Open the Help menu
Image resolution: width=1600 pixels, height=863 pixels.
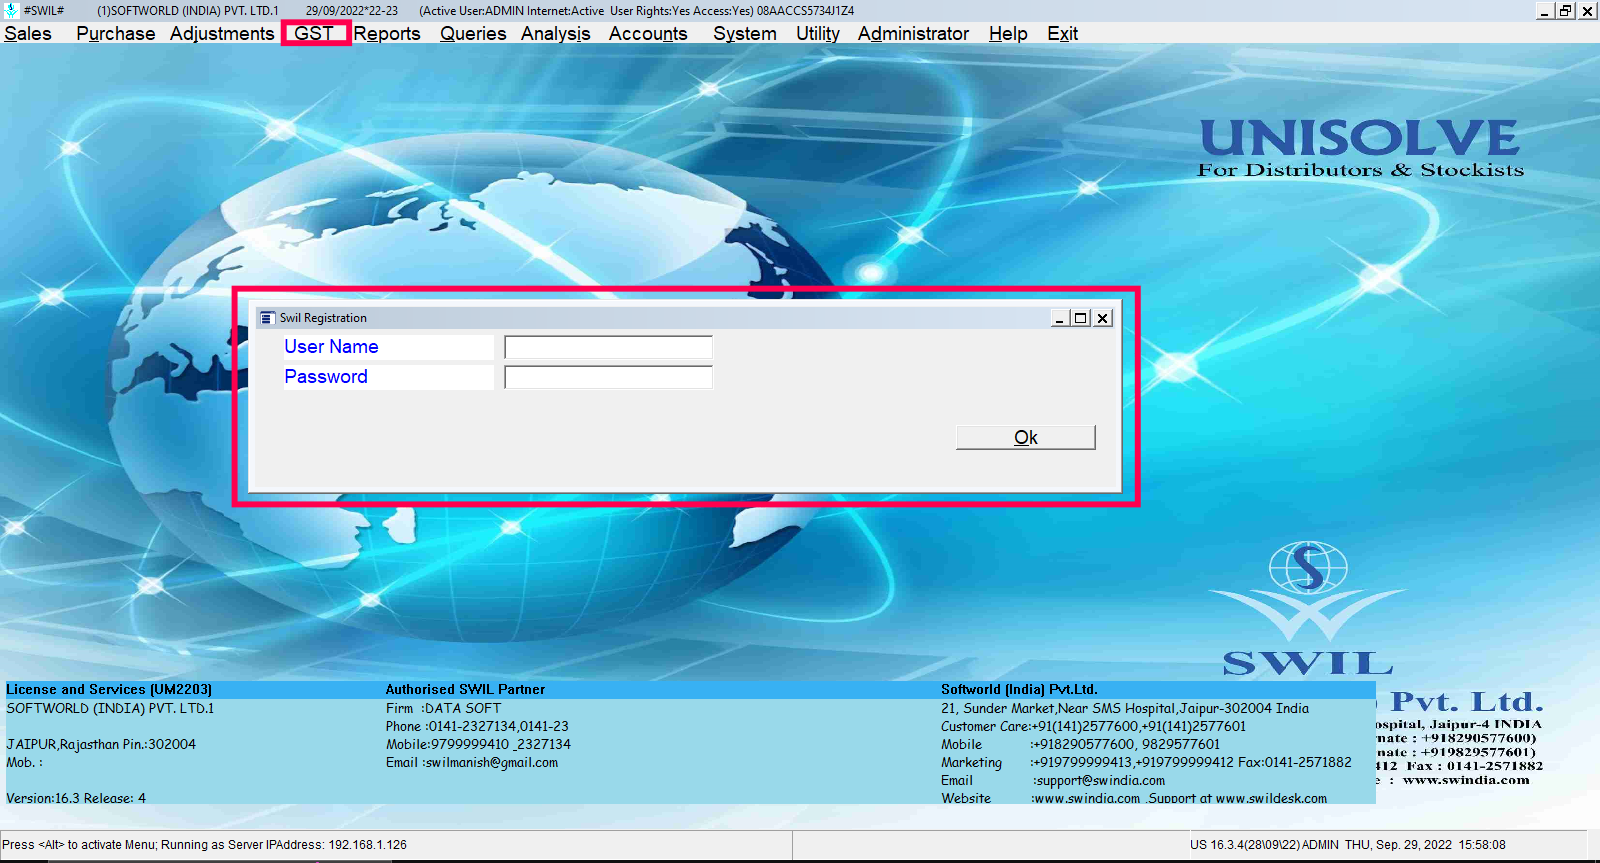1008,33
